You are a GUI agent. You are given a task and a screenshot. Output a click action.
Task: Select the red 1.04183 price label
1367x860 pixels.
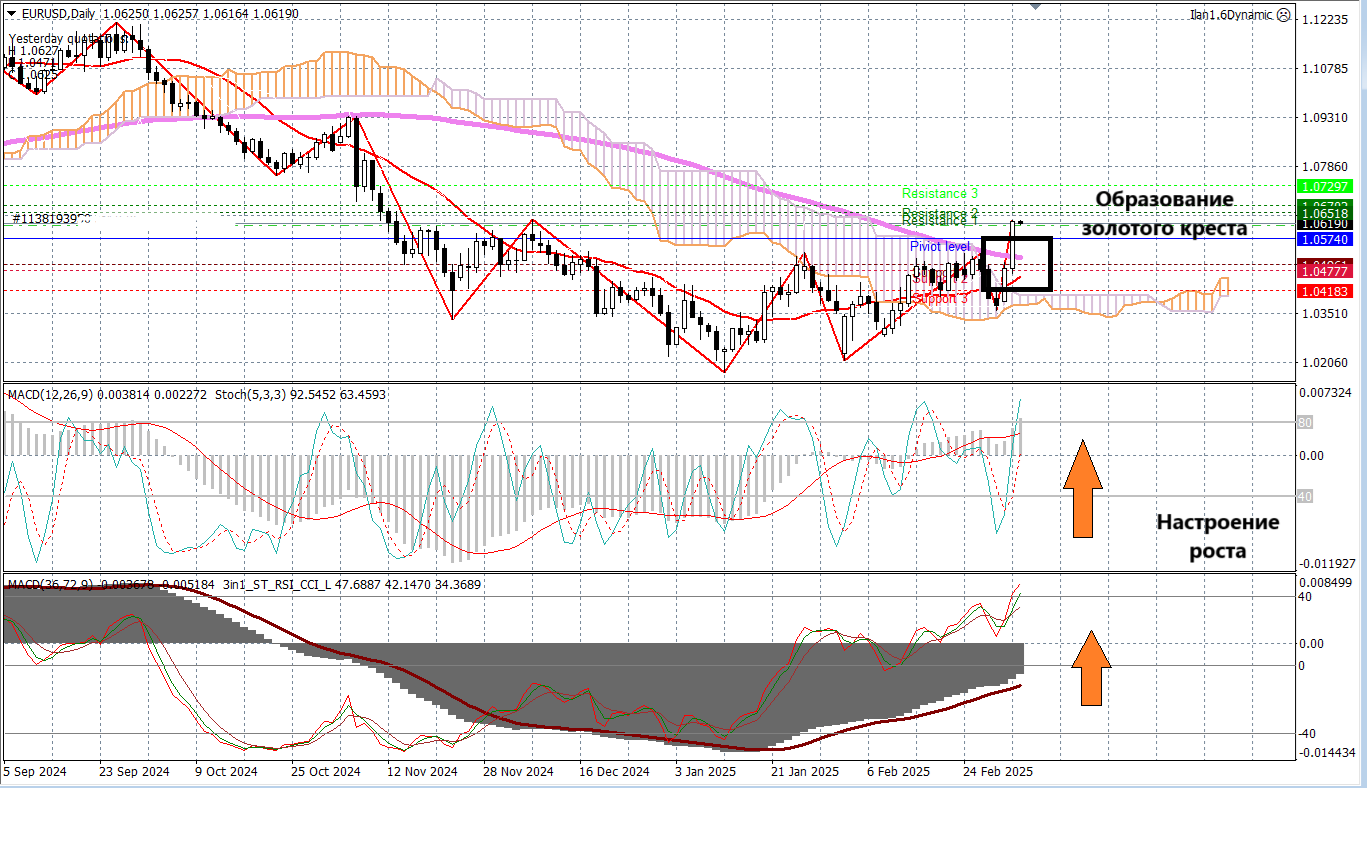[x=1324, y=291]
